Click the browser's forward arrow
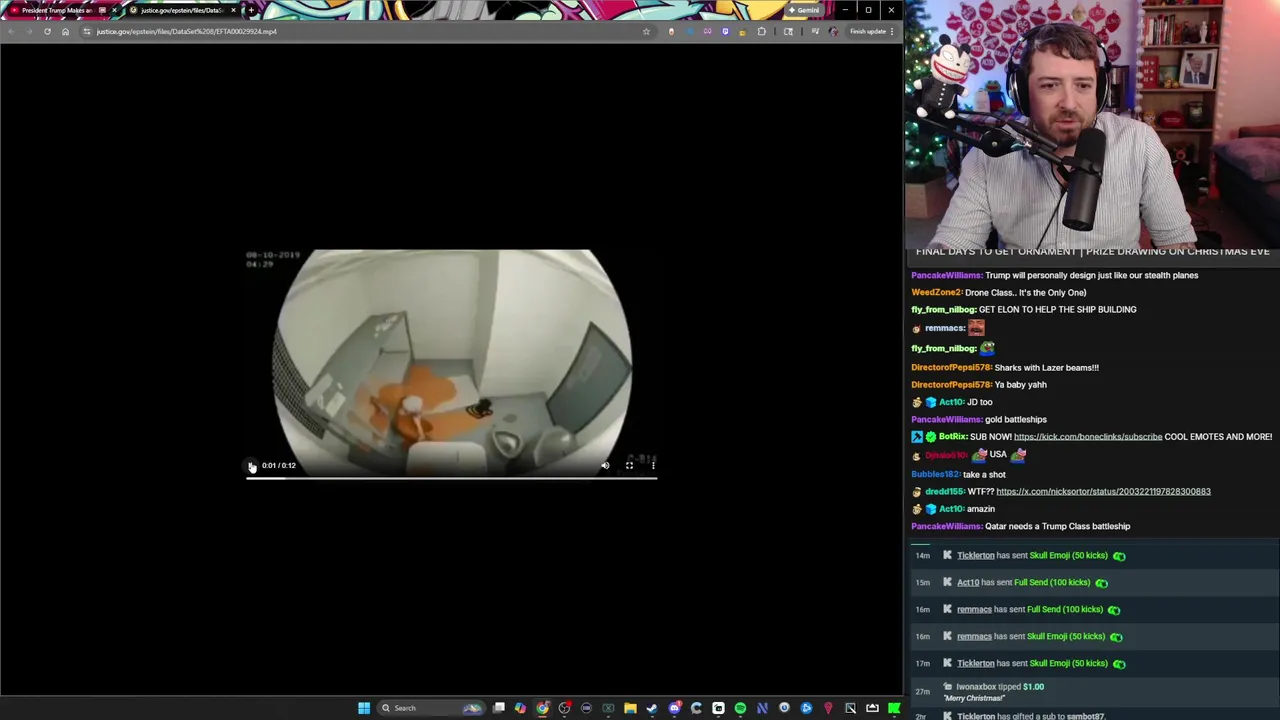Viewport: 1280px width, 720px height. (x=29, y=31)
